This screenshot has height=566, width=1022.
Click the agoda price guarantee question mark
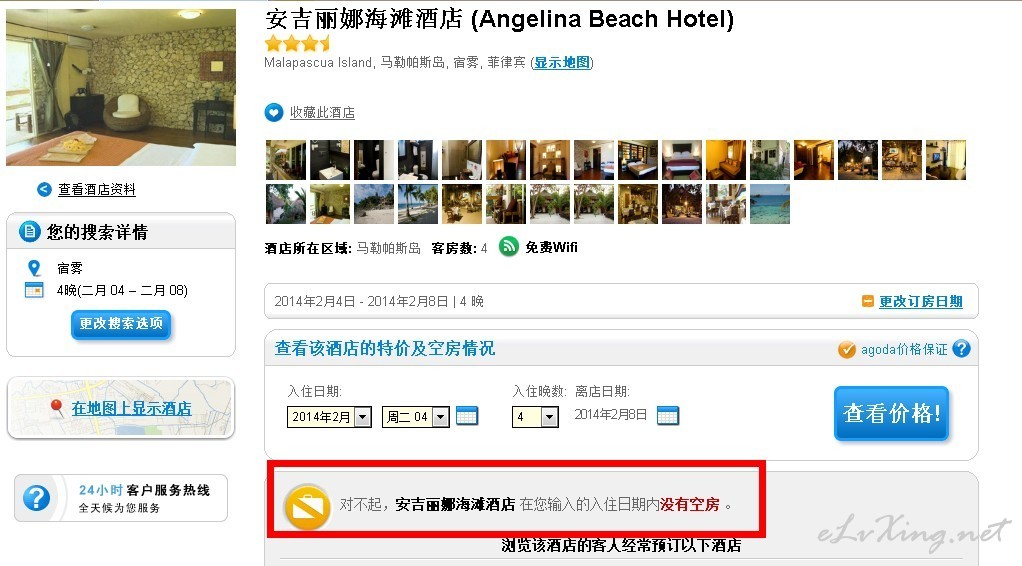pos(961,349)
